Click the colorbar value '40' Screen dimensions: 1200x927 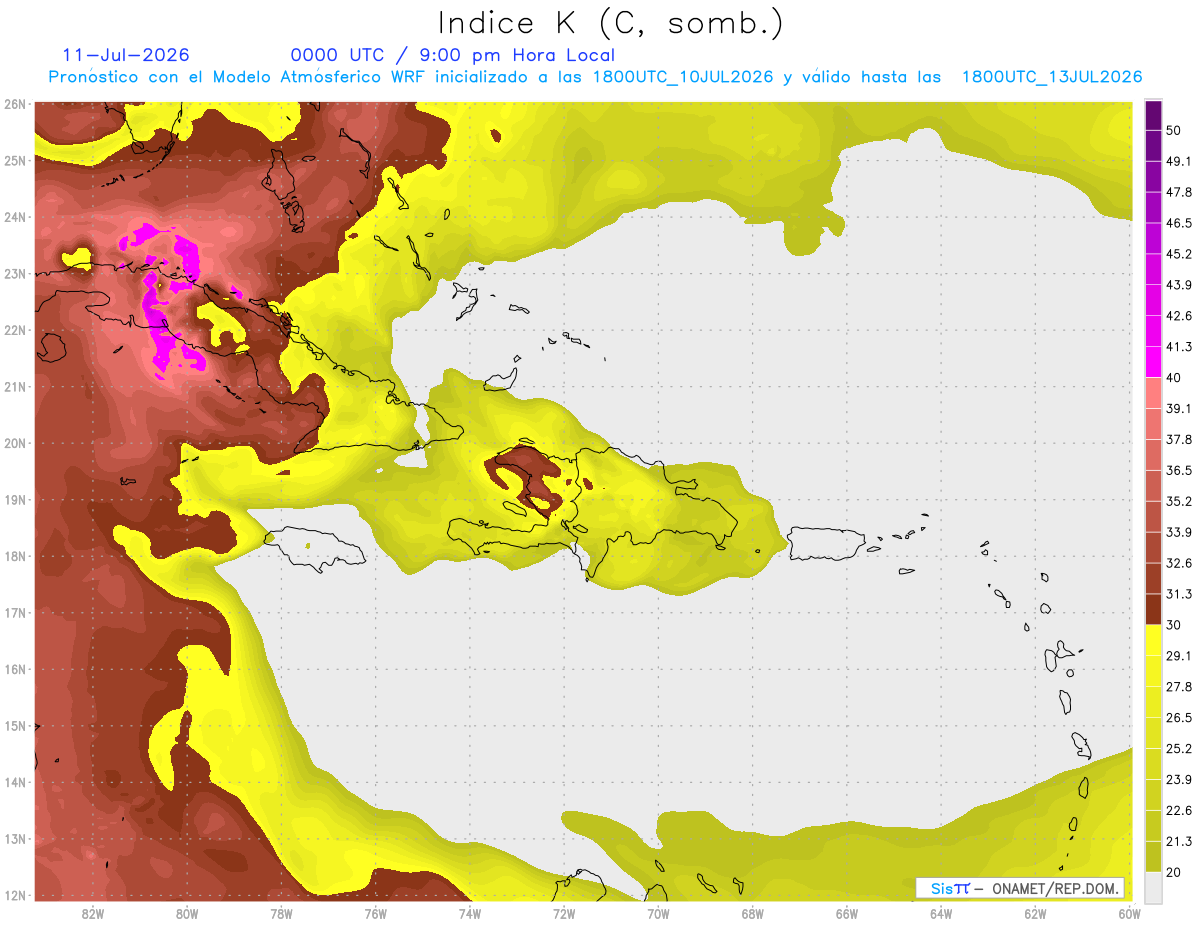pos(1175,377)
